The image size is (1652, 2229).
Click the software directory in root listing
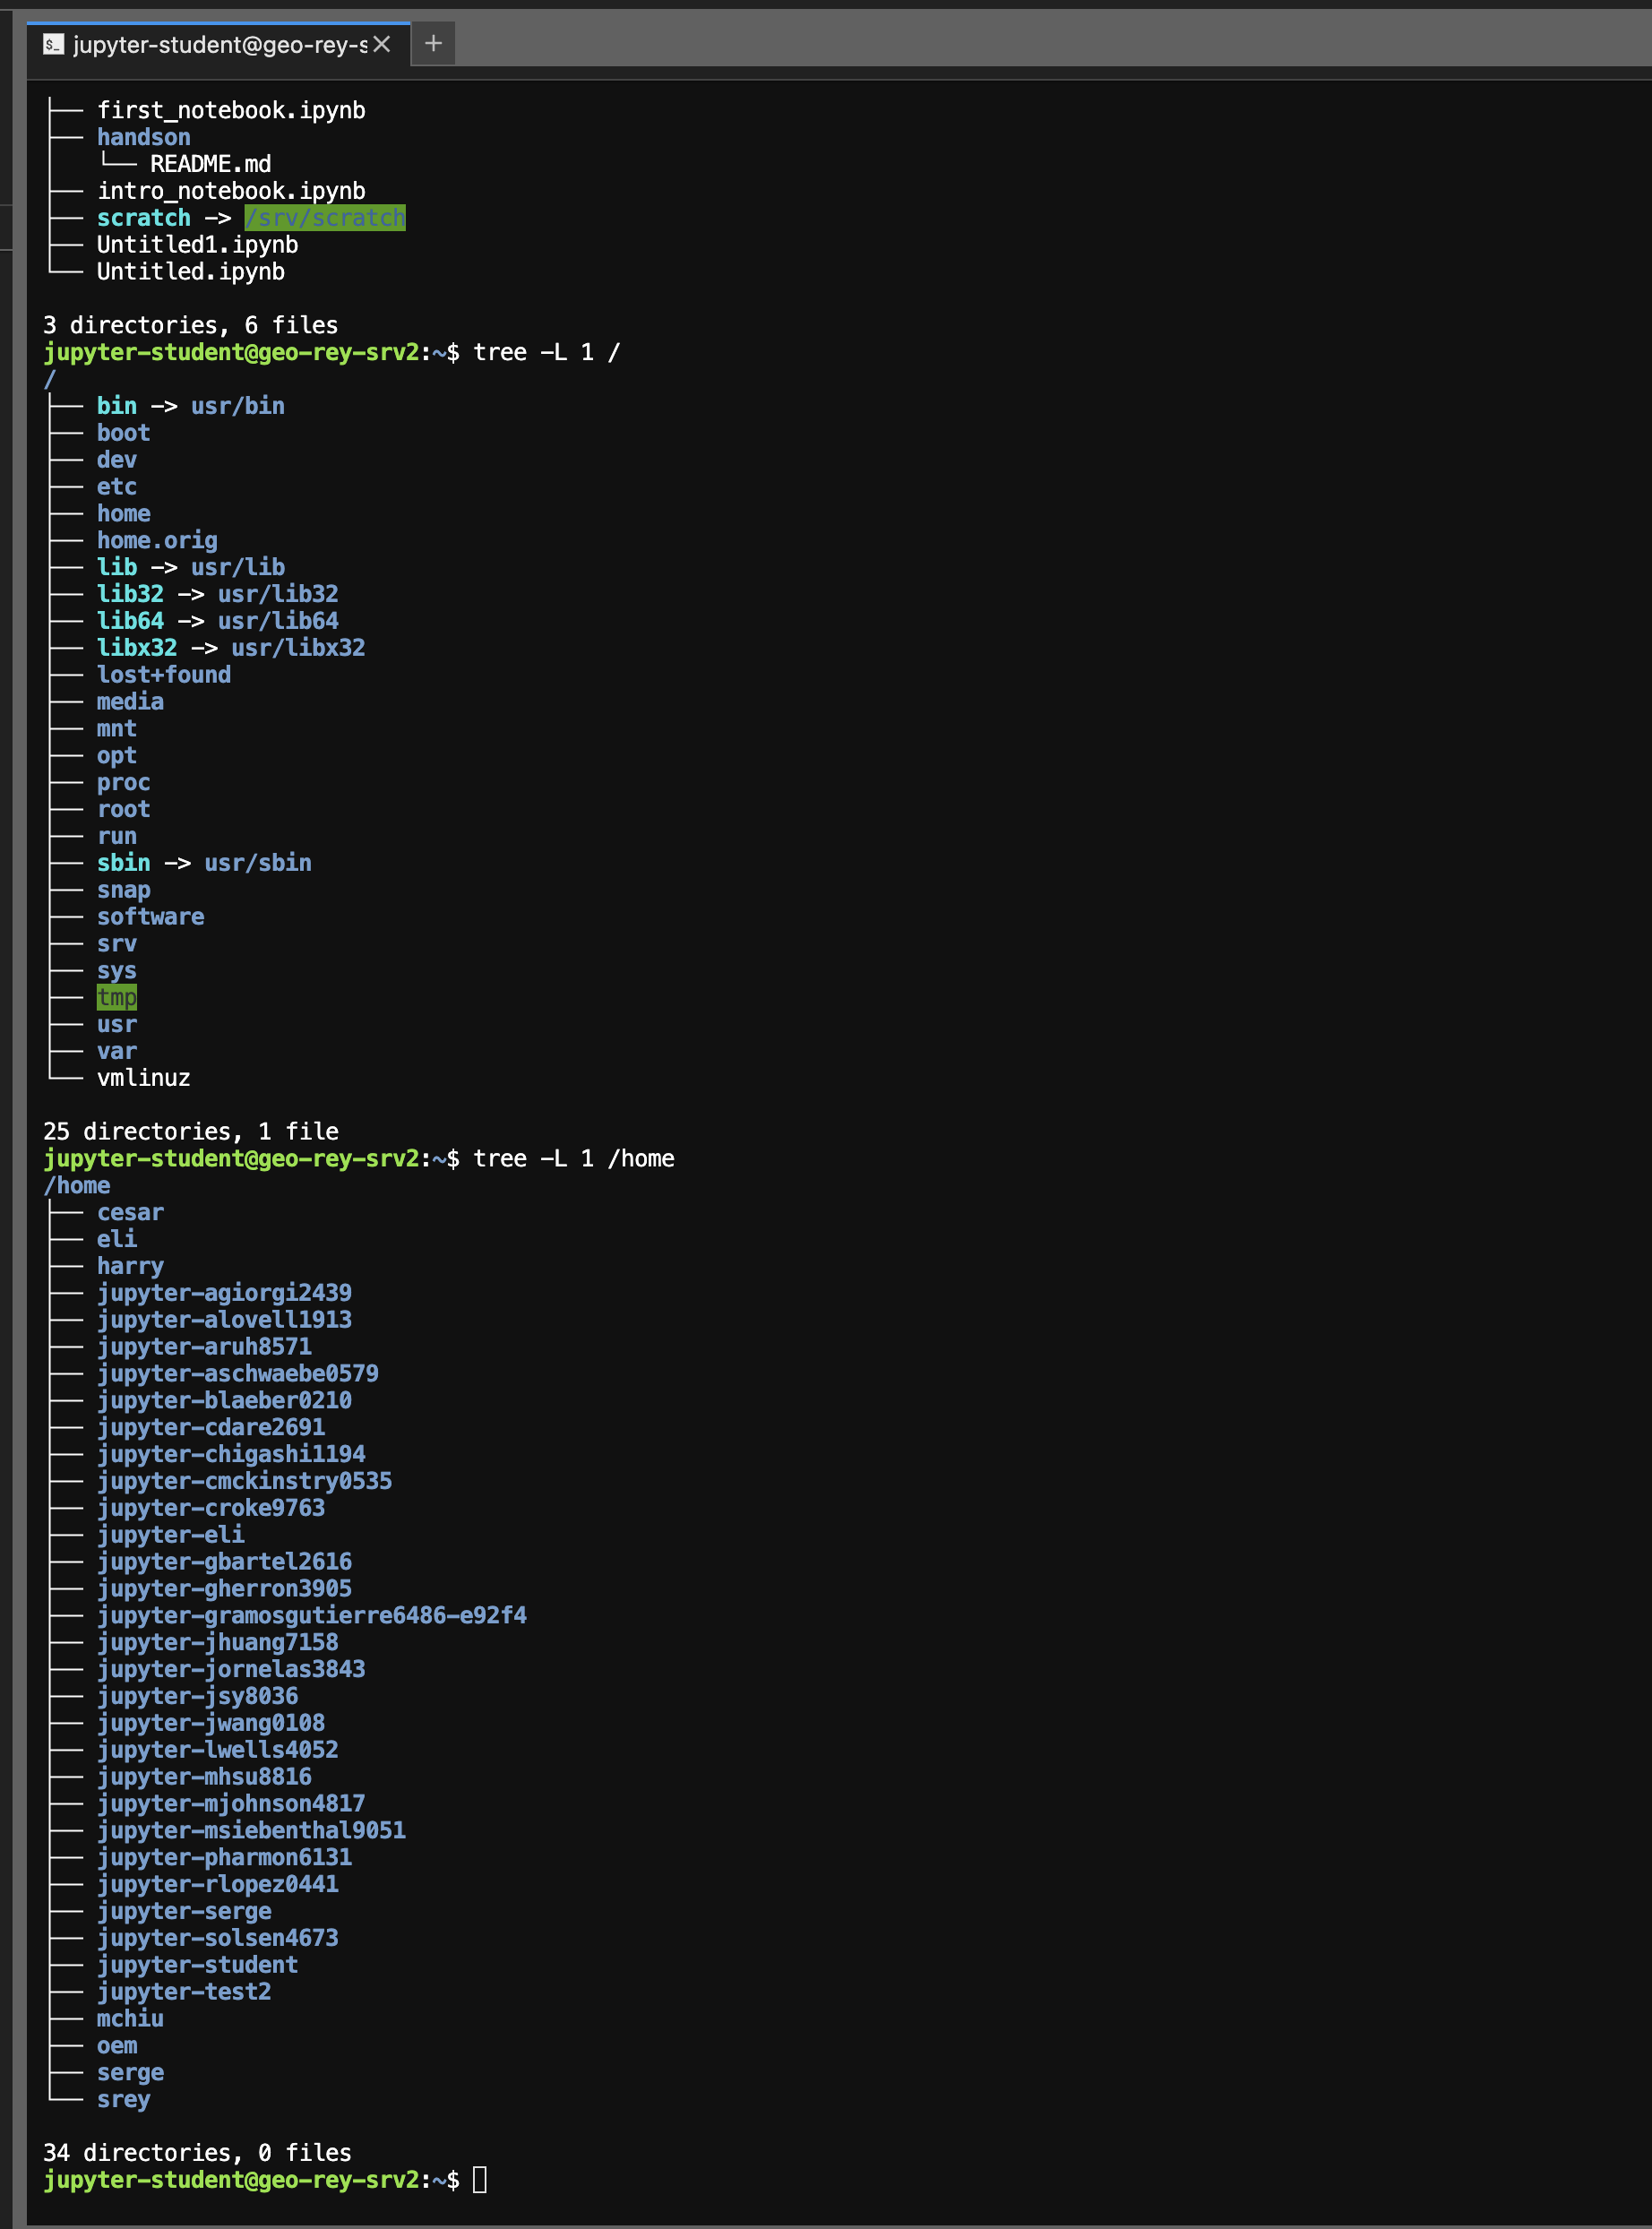tap(150, 917)
